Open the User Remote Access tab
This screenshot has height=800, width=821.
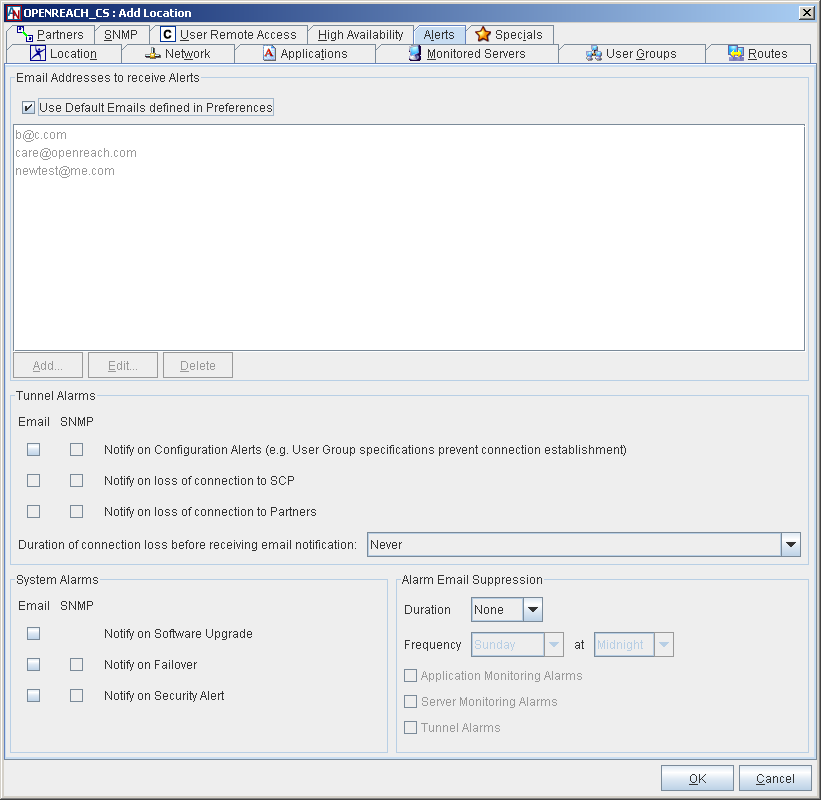(x=228, y=35)
